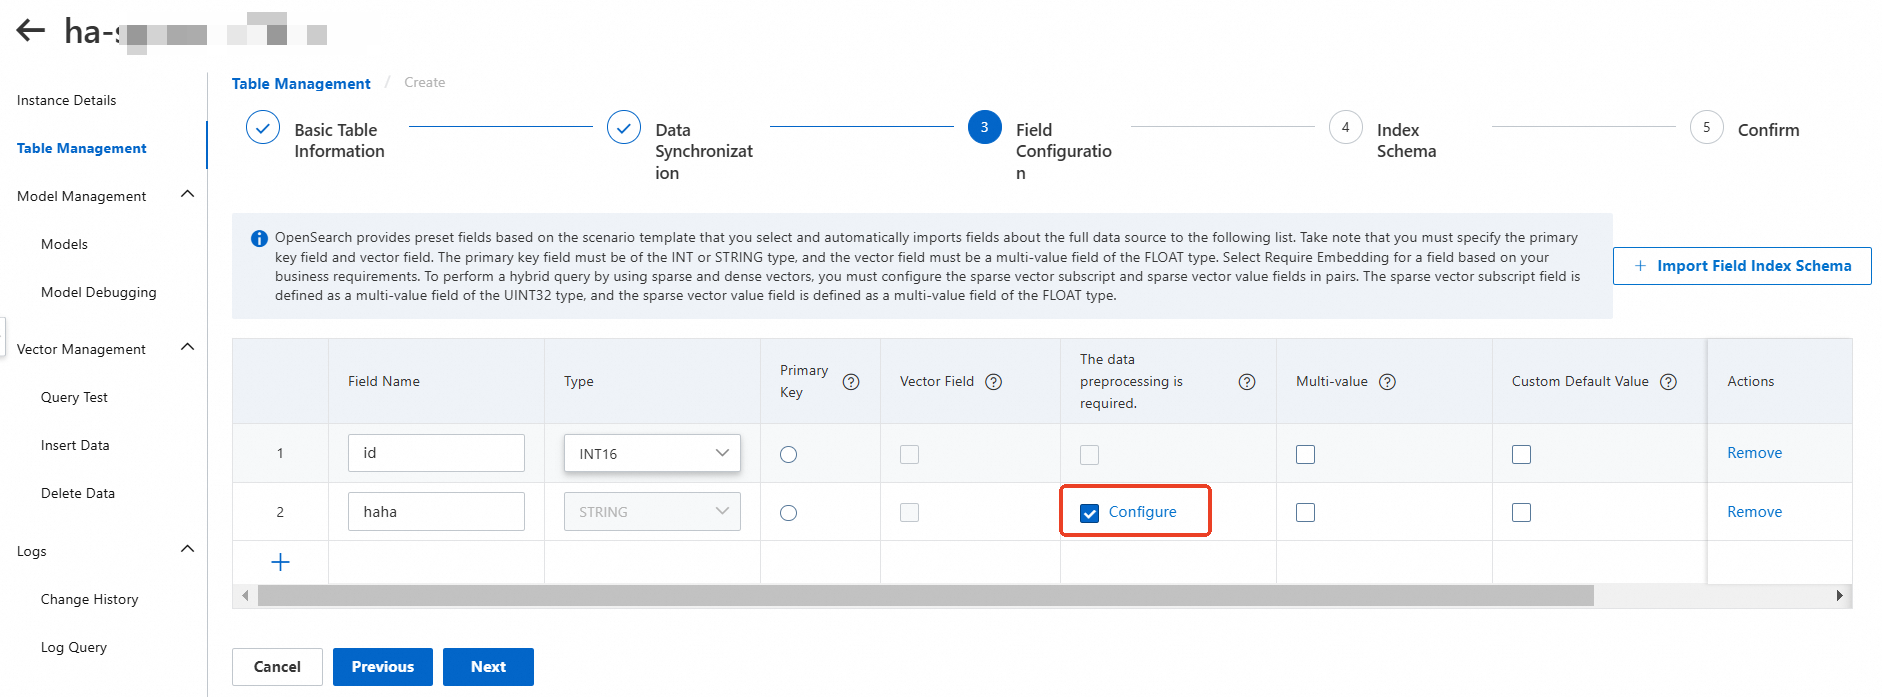
Task: Open Instance Details in sidebar
Action: [x=66, y=100]
